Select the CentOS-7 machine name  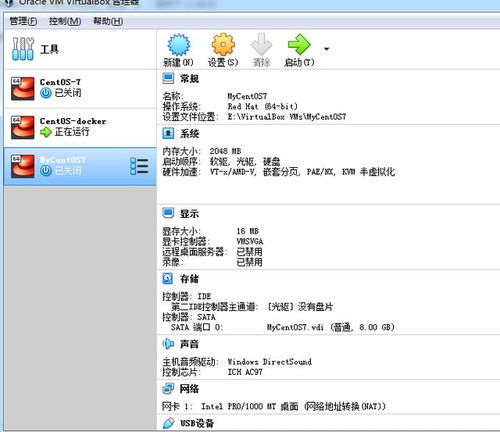[x=60, y=82]
